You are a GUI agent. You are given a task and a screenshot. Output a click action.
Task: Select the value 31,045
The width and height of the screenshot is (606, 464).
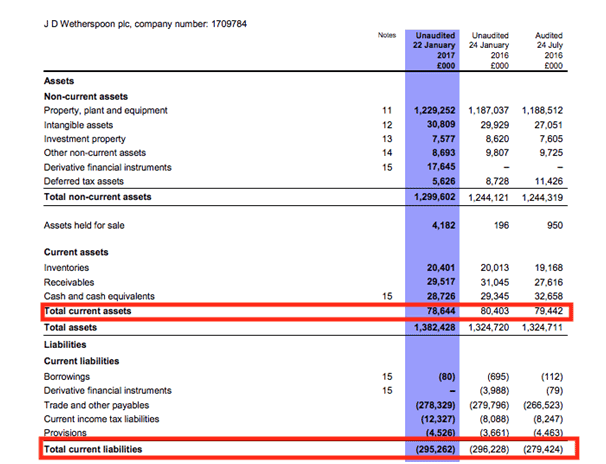[495, 282]
